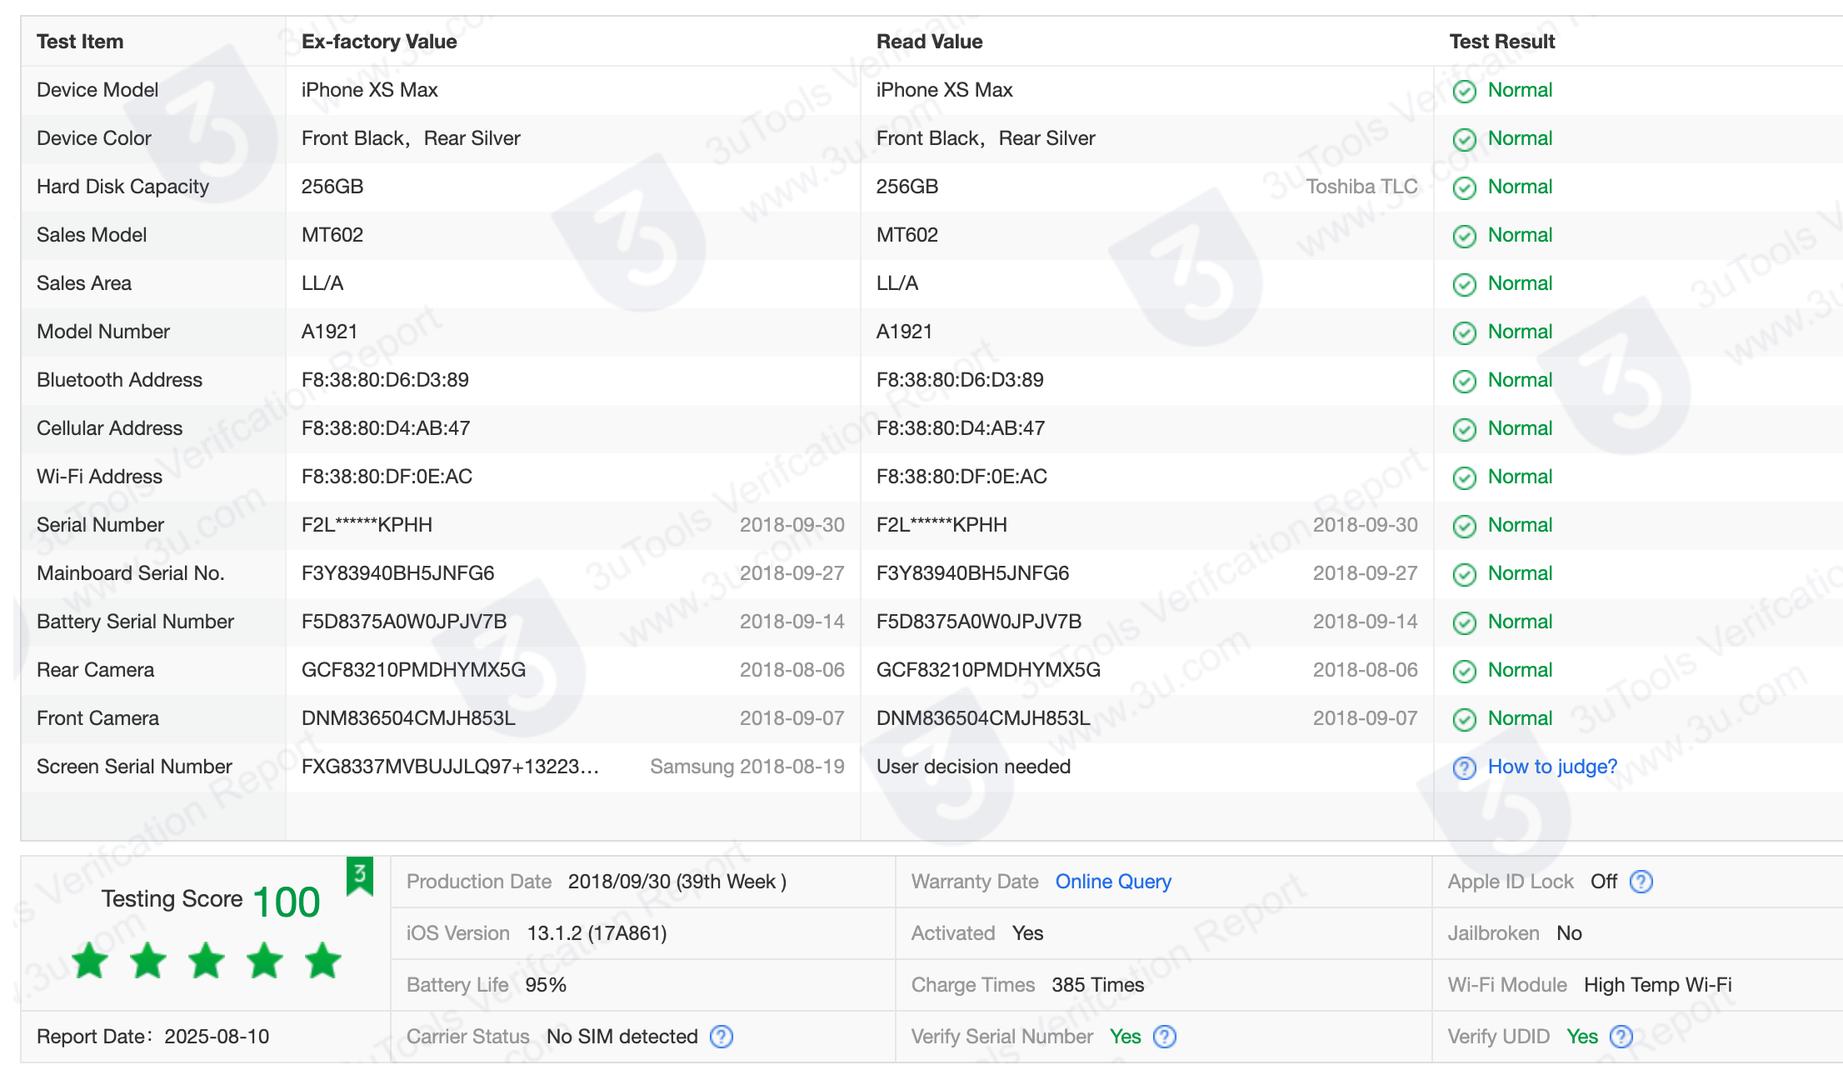Click the Battery Life 95% value
The image size is (1843, 1080).
tap(546, 985)
